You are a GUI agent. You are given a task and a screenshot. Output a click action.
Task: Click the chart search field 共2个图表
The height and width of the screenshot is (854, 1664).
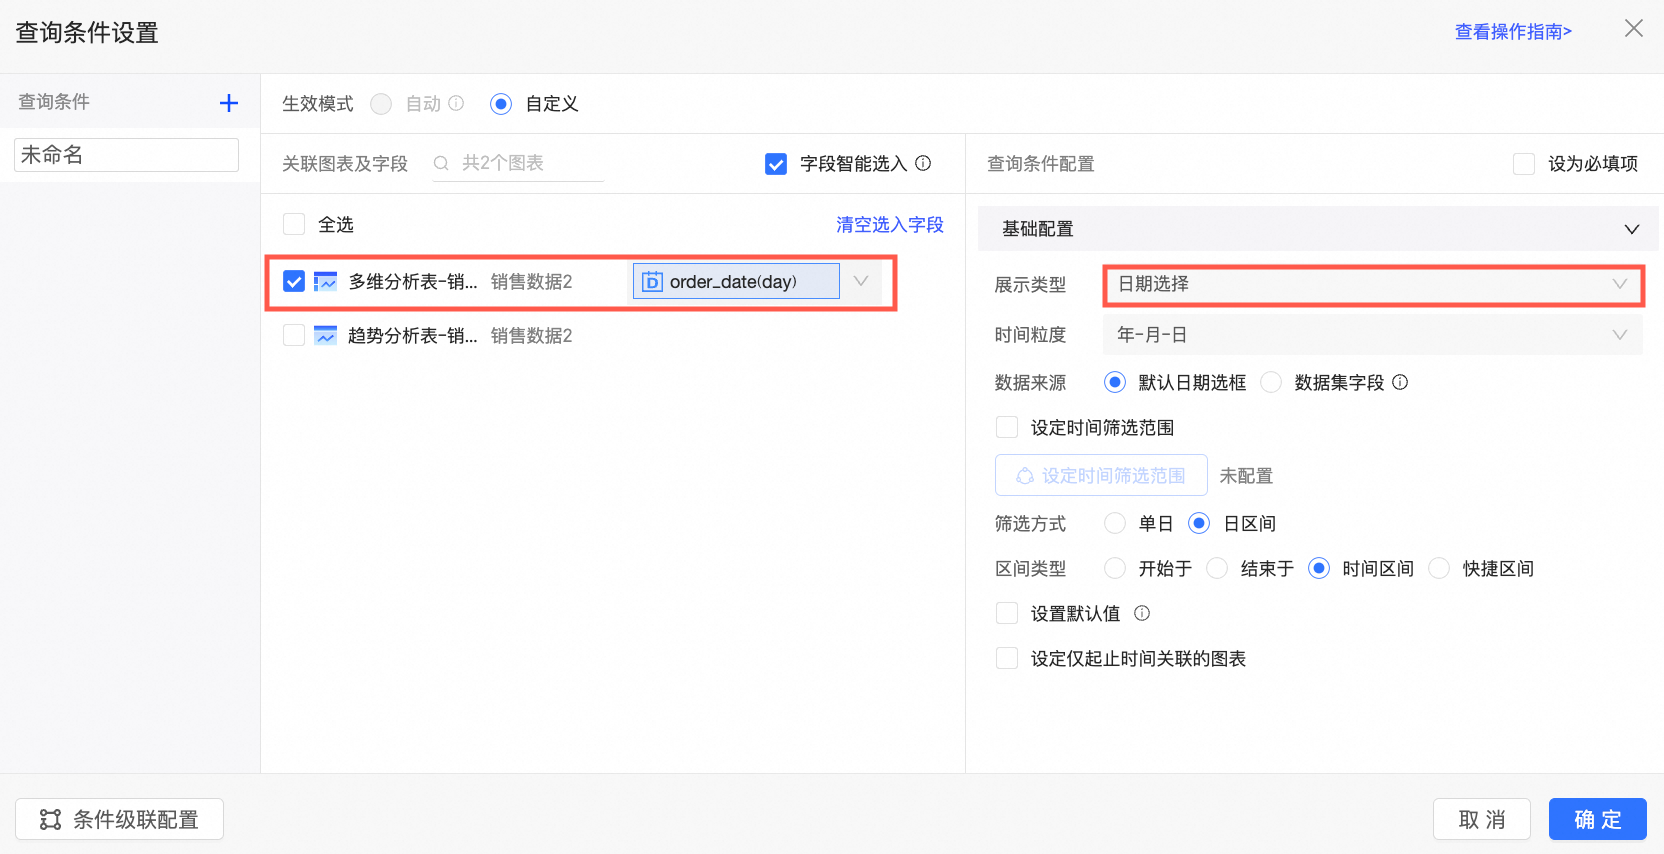coord(520,163)
